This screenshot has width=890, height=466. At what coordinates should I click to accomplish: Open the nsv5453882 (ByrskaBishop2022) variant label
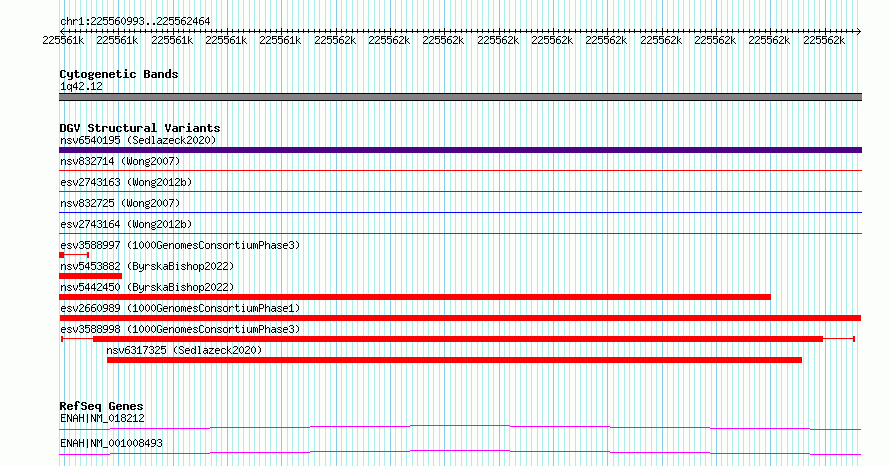pyautogui.click(x=147, y=266)
